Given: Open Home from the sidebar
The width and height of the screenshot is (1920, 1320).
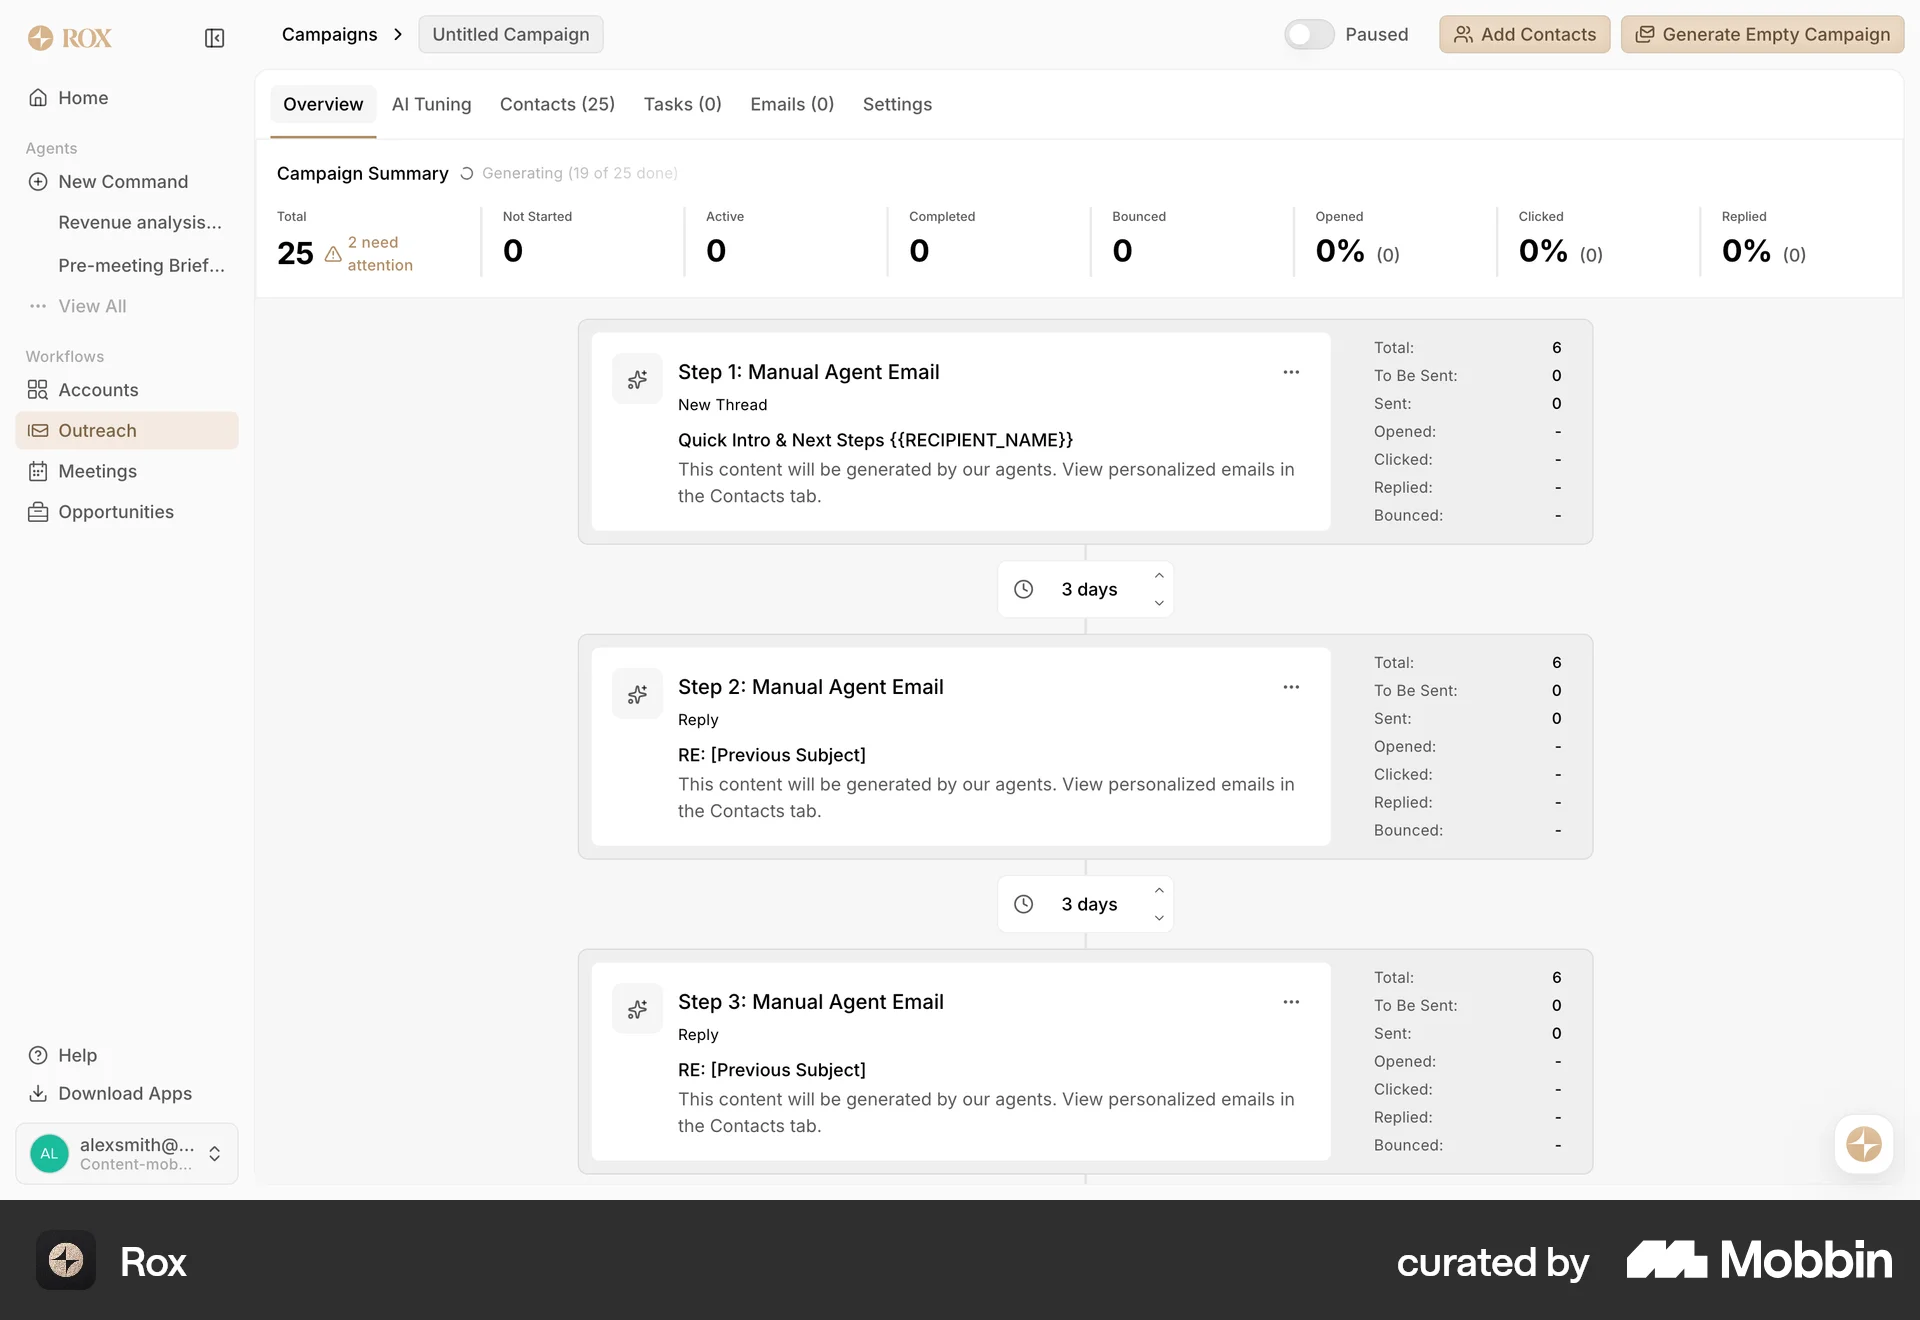Looking at the screenshot, I should [81, 97].
